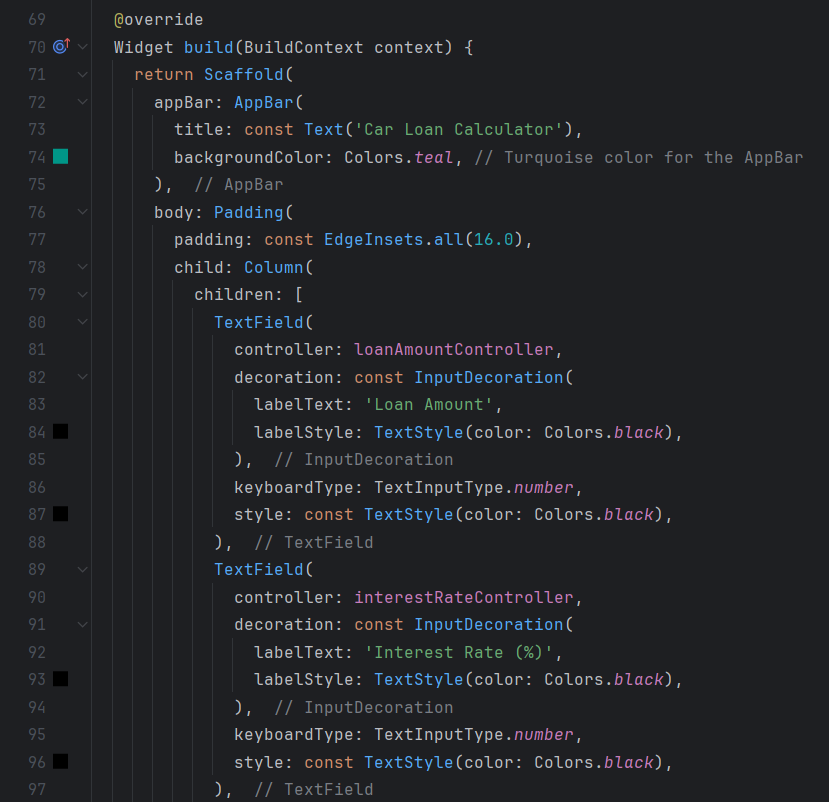Collapse the first TextField on line 80

tap(83, 322)
